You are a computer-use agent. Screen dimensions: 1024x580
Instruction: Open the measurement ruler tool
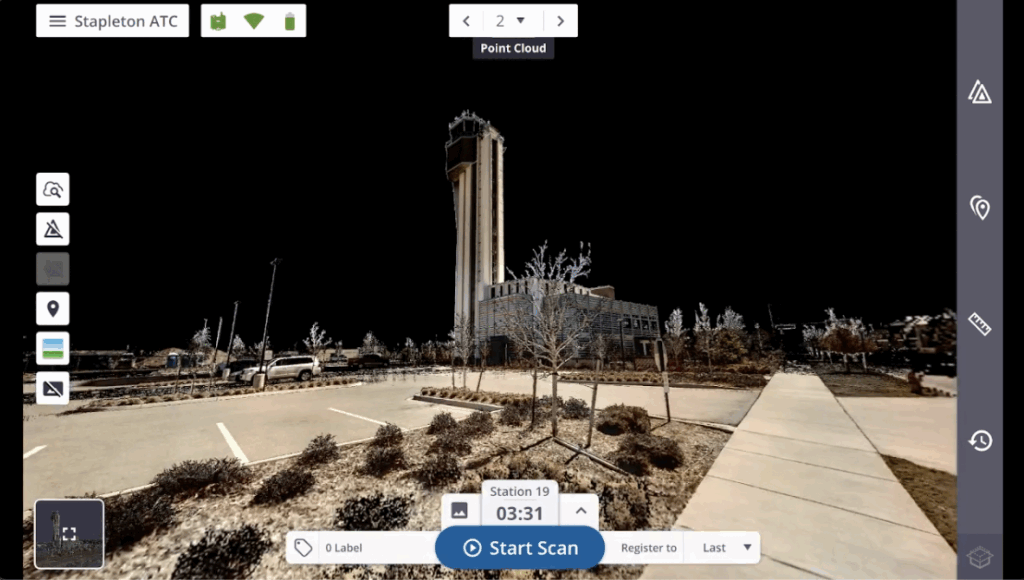(x=978, y=325)
